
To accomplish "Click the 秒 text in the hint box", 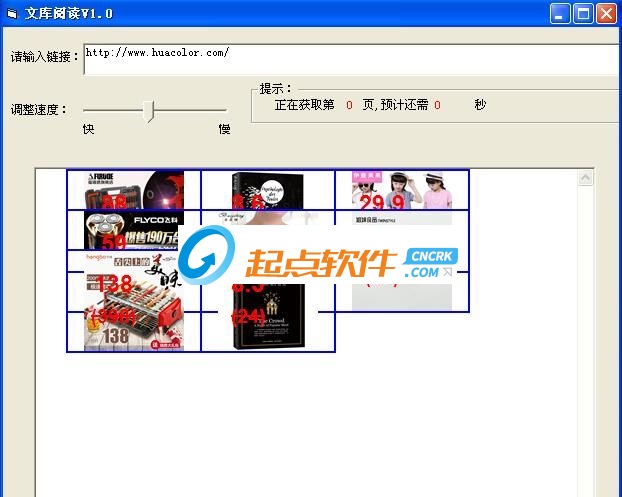I will [480, 105].
